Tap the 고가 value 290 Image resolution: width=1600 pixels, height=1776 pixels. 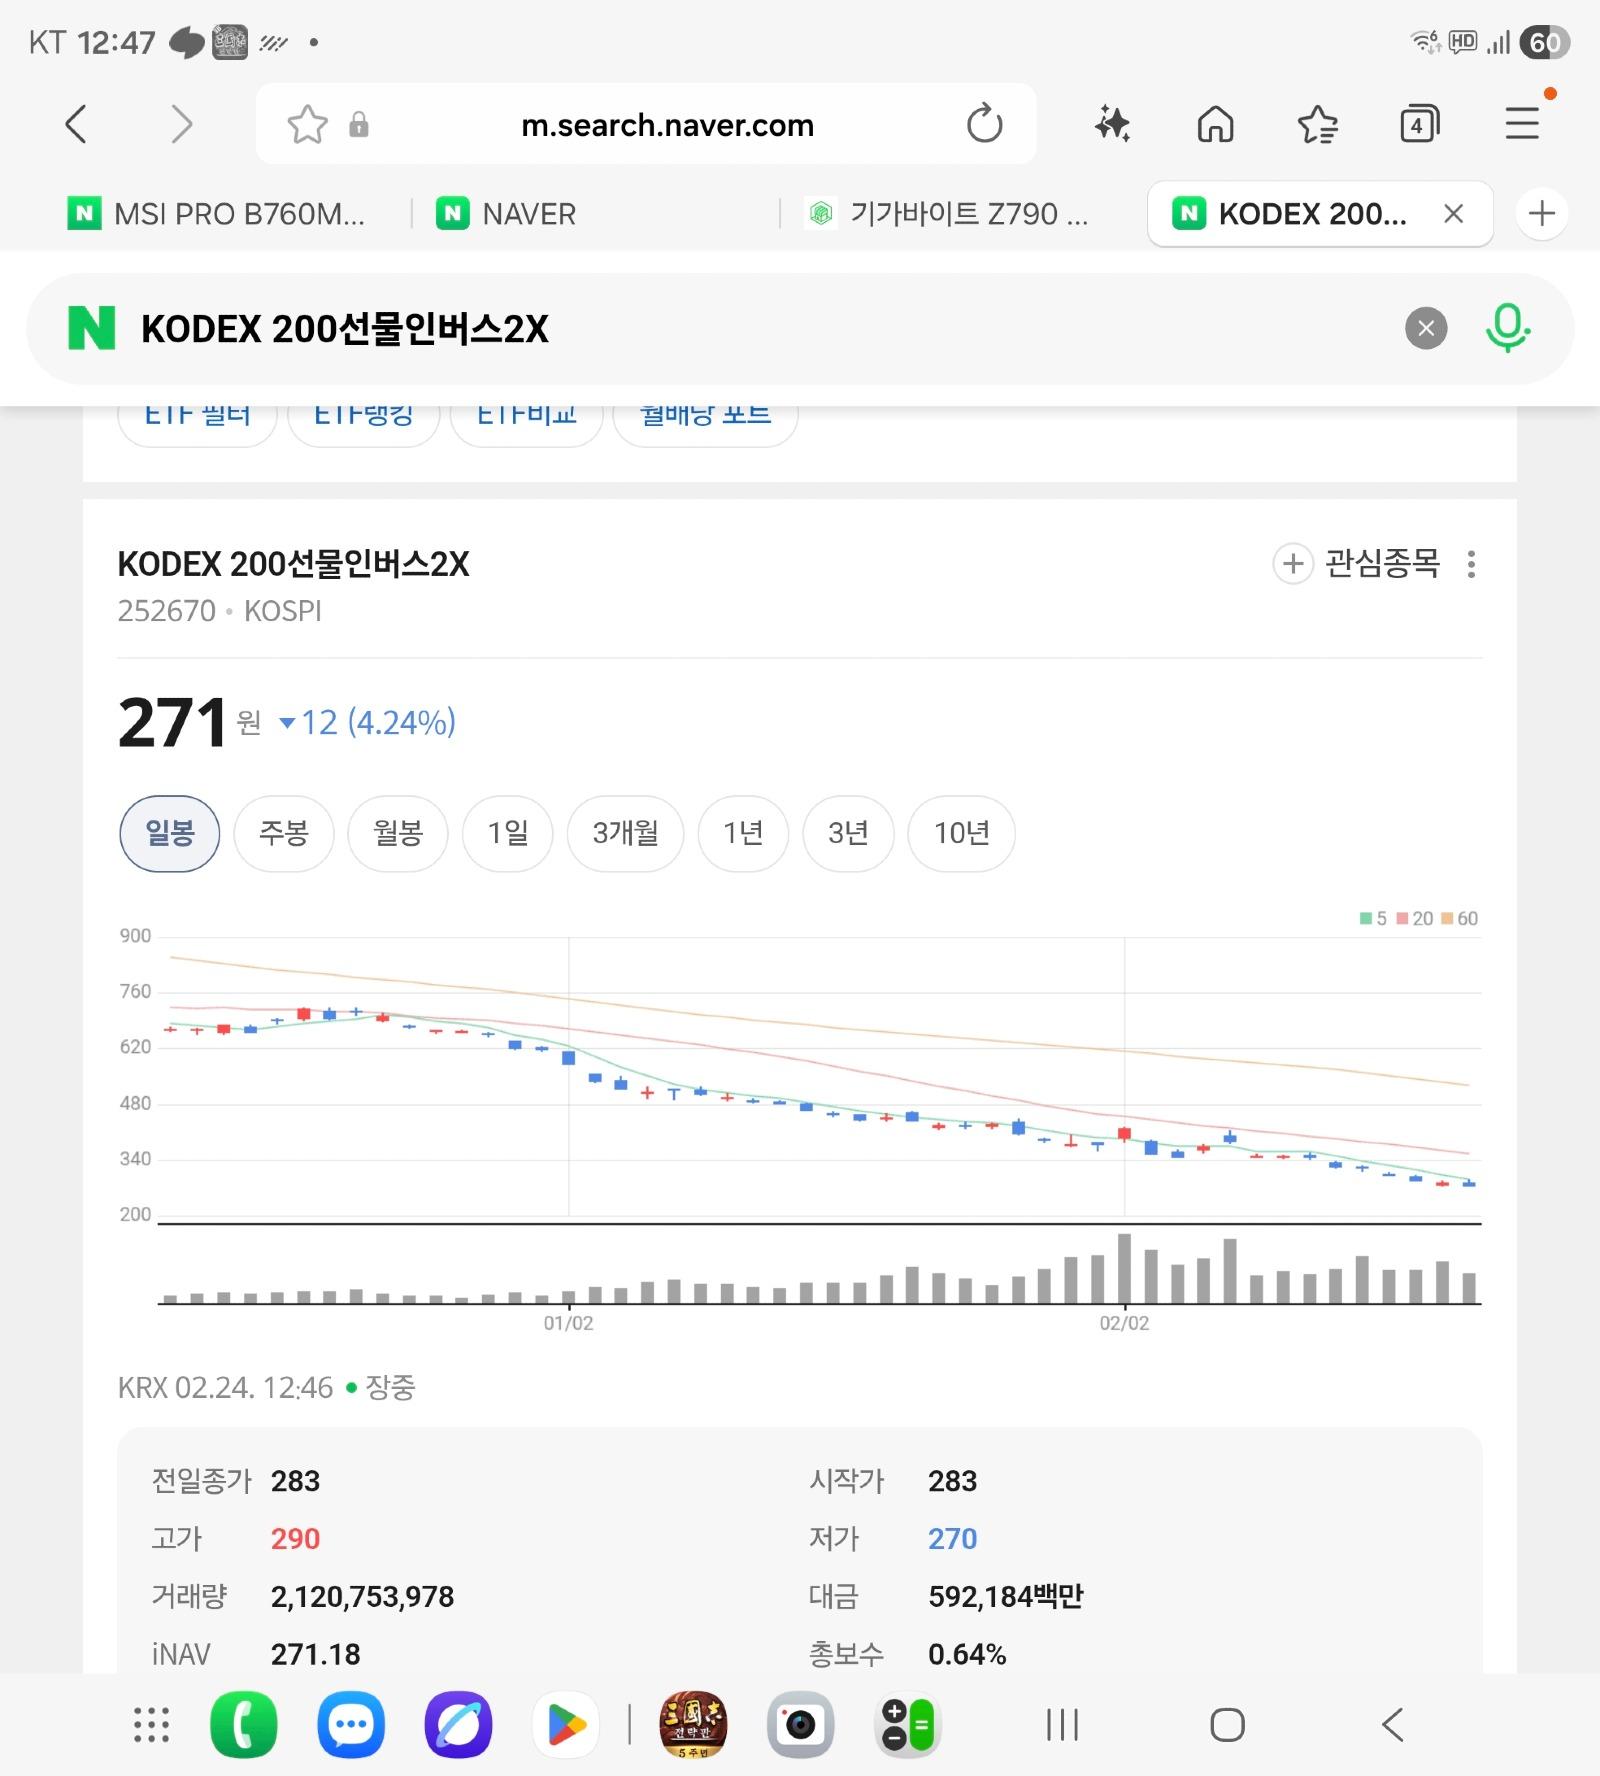click(x=295, y=1538)
